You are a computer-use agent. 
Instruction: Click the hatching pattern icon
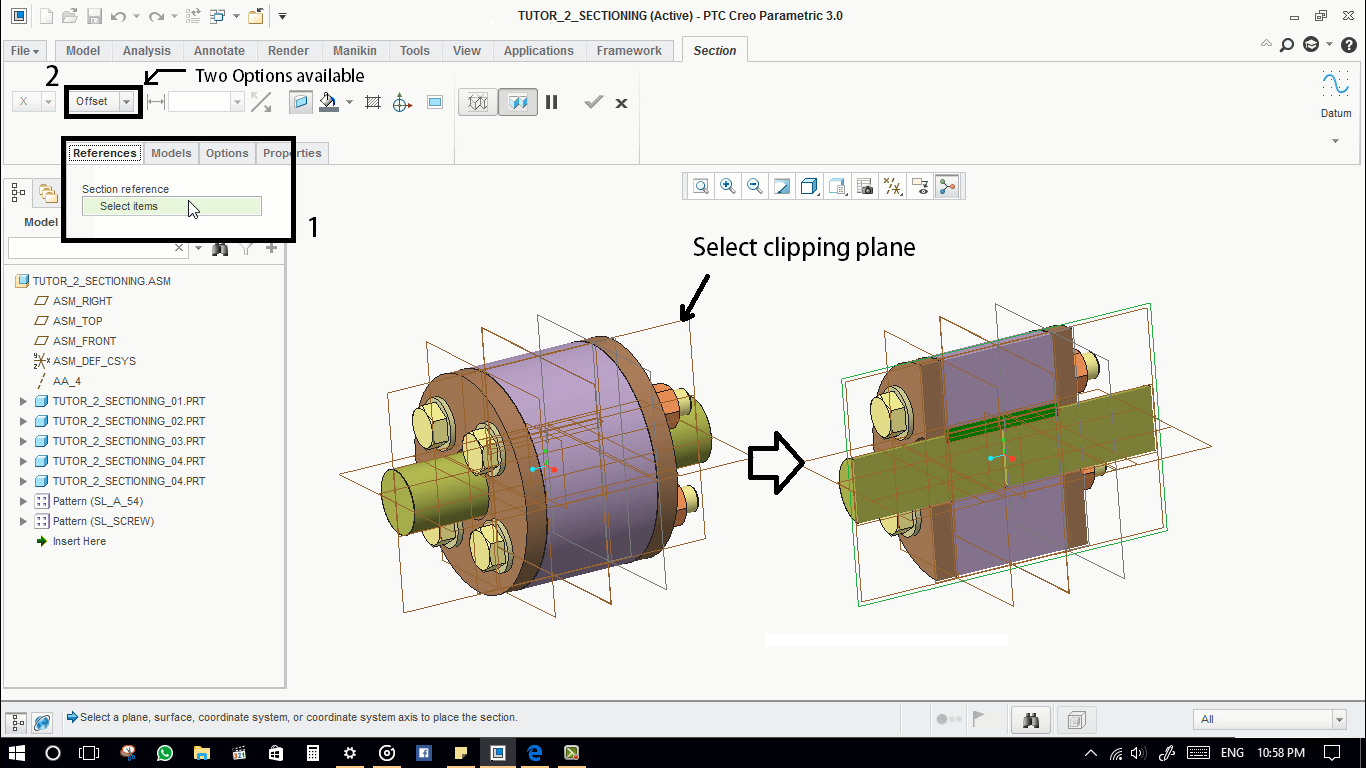373,102
